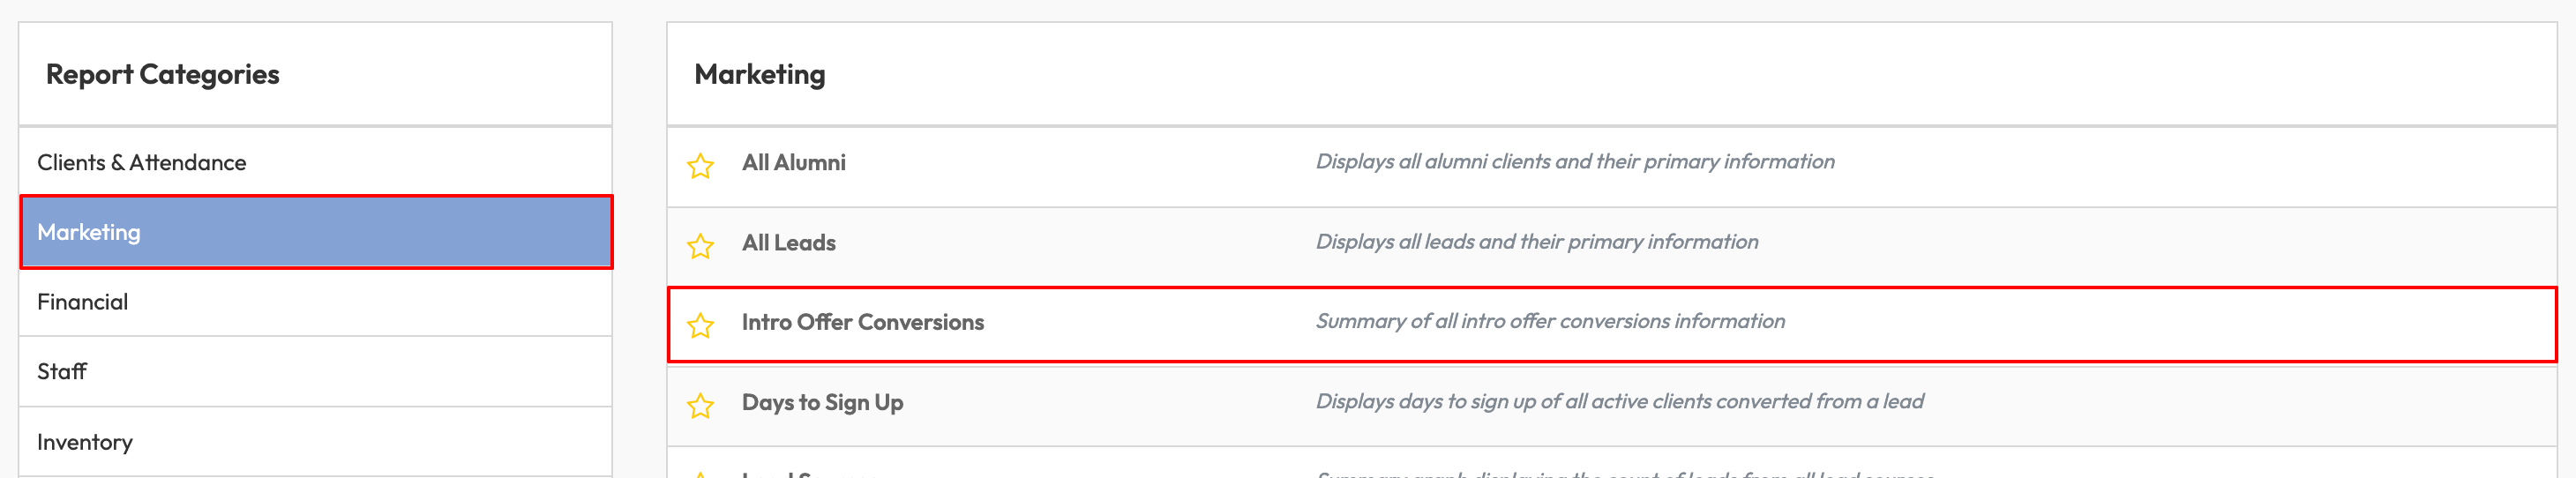The image size is (2576, 478).
Task: Open the All Leads report
Action: (x=788, y=242)
